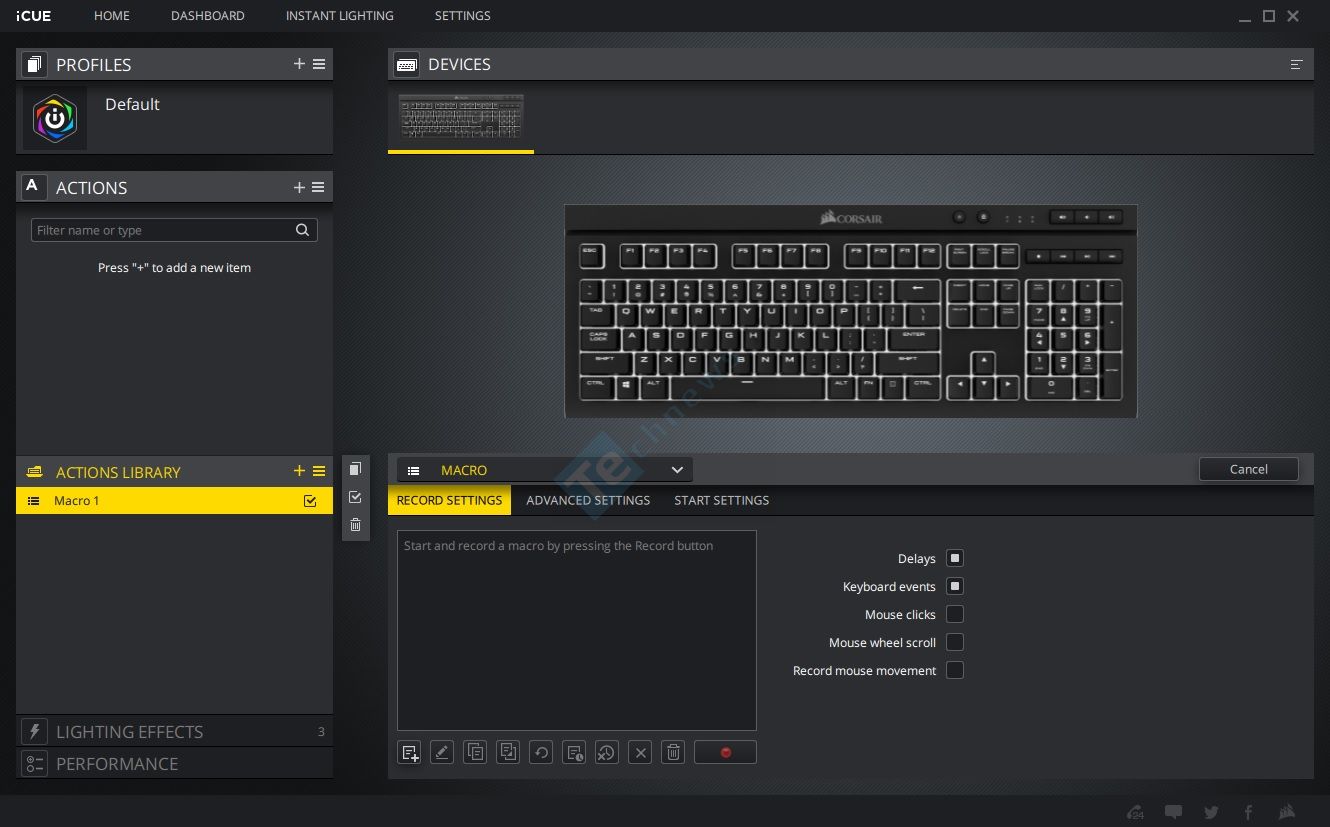
Task: Click the 24-hour support phone icon
Action: click(x=1135, y=812)
